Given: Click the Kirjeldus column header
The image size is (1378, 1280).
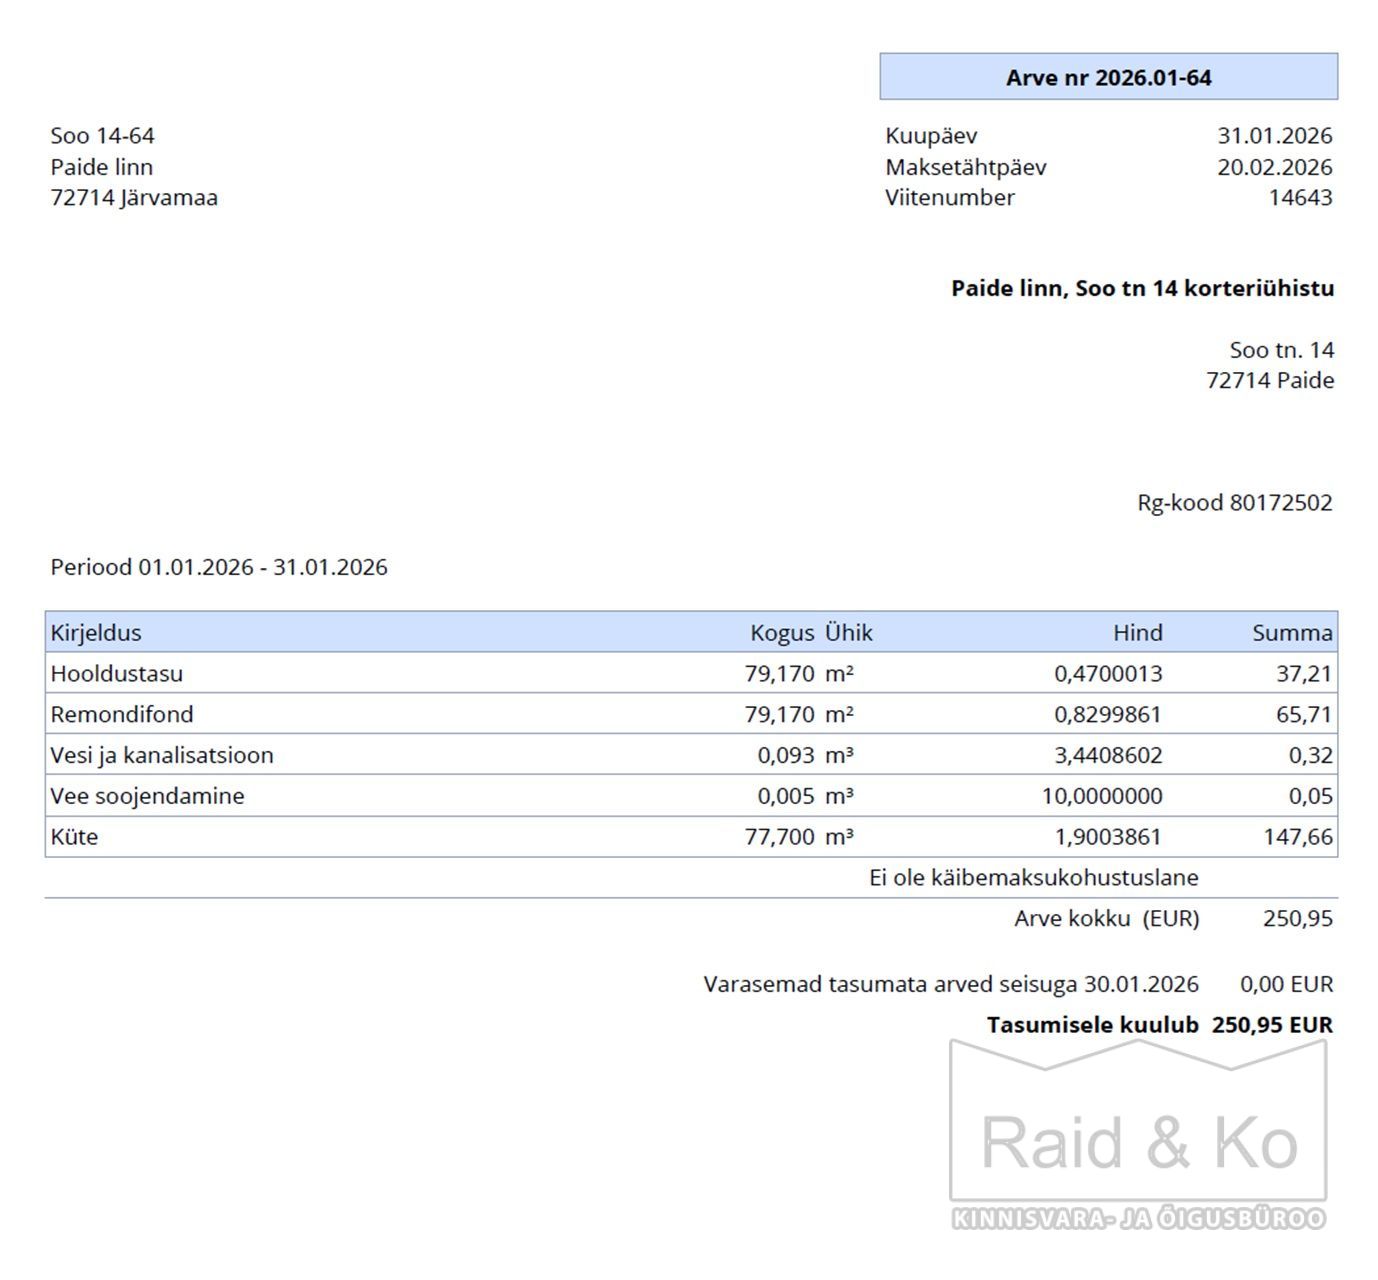Looking at the screenshot, I should click(96, 633).
